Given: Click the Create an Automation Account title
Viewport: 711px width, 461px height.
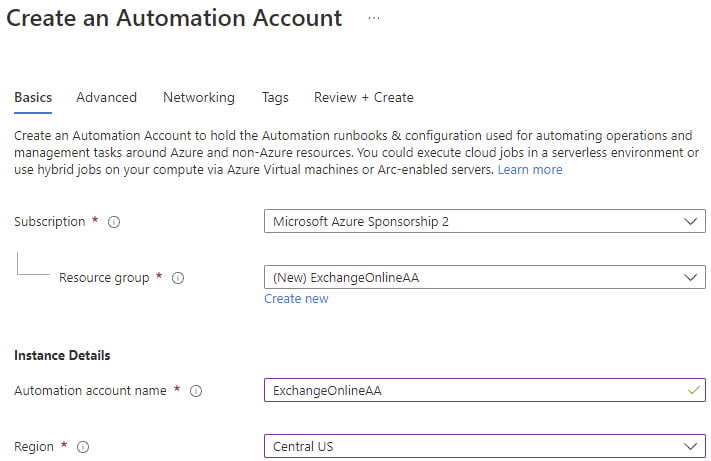Looking at the screenshot, I should pyautogui.click(x=174, y=19).
